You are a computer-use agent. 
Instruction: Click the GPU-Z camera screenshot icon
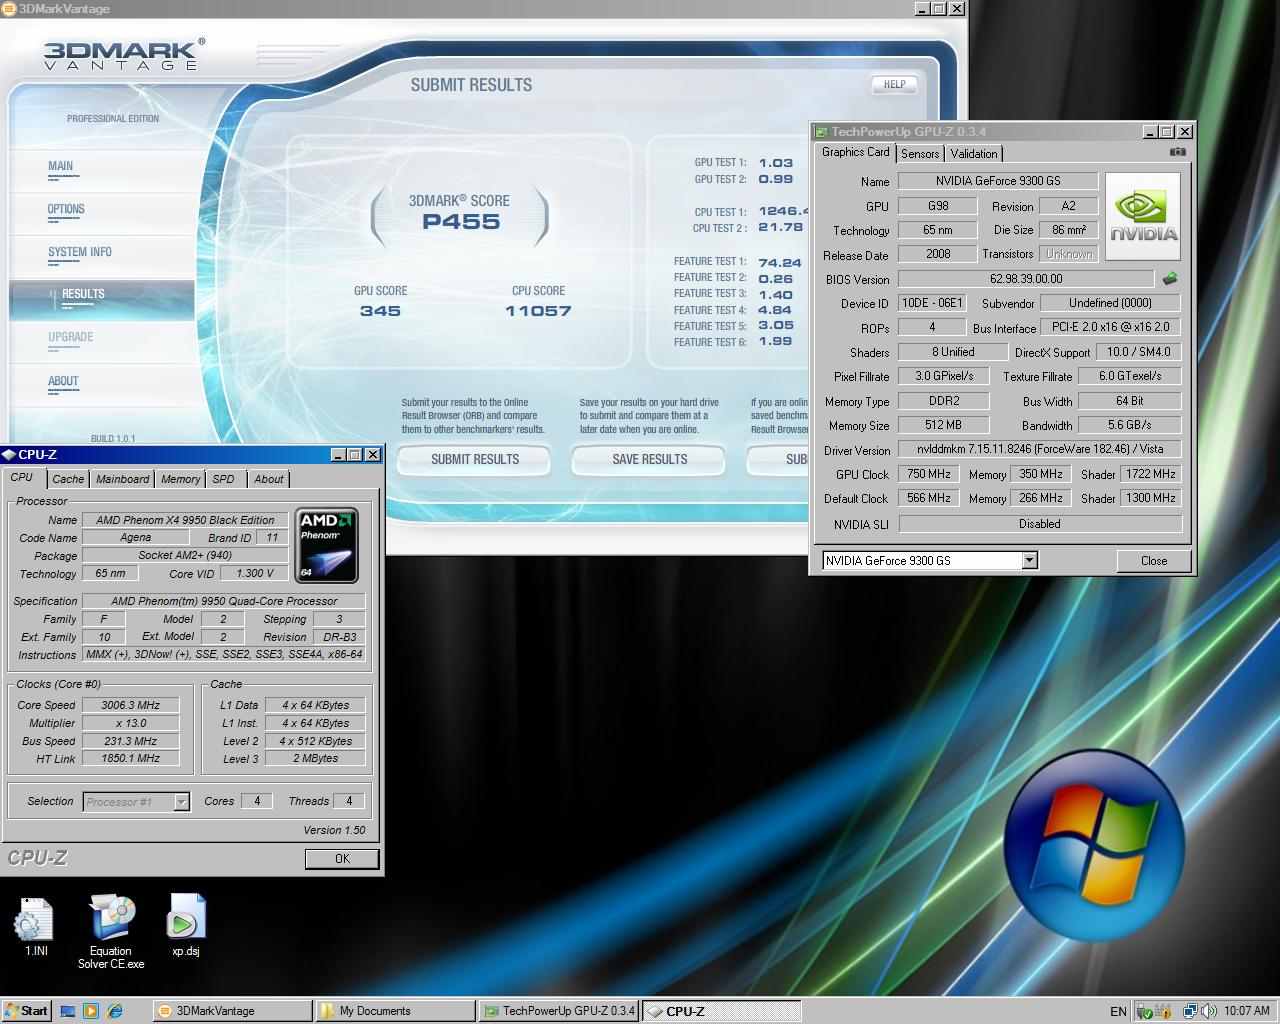click(1178, 153)
